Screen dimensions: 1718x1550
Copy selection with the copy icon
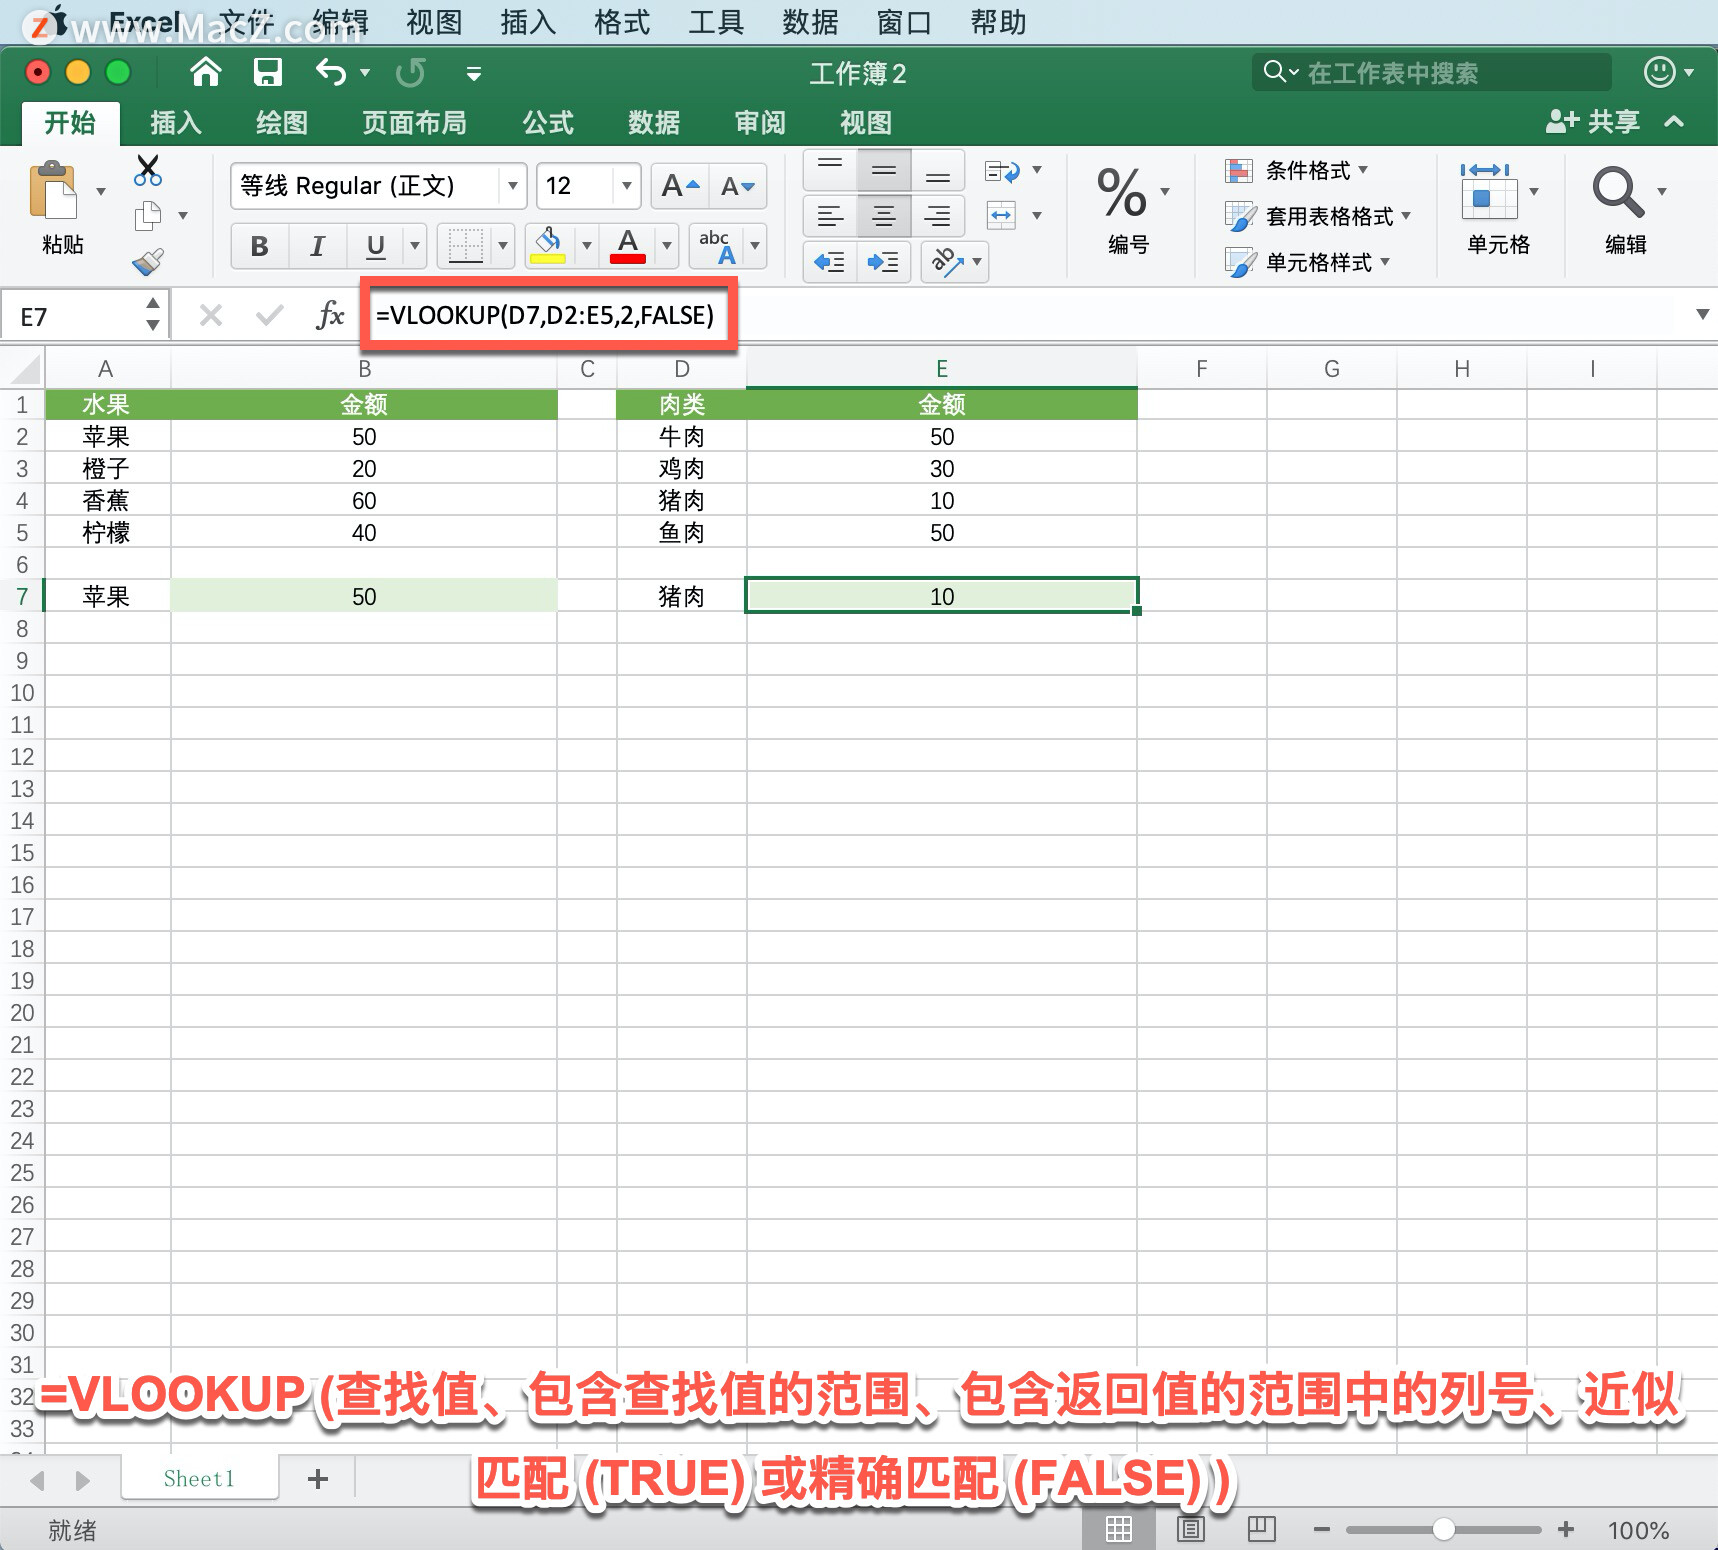coord(148,215)
